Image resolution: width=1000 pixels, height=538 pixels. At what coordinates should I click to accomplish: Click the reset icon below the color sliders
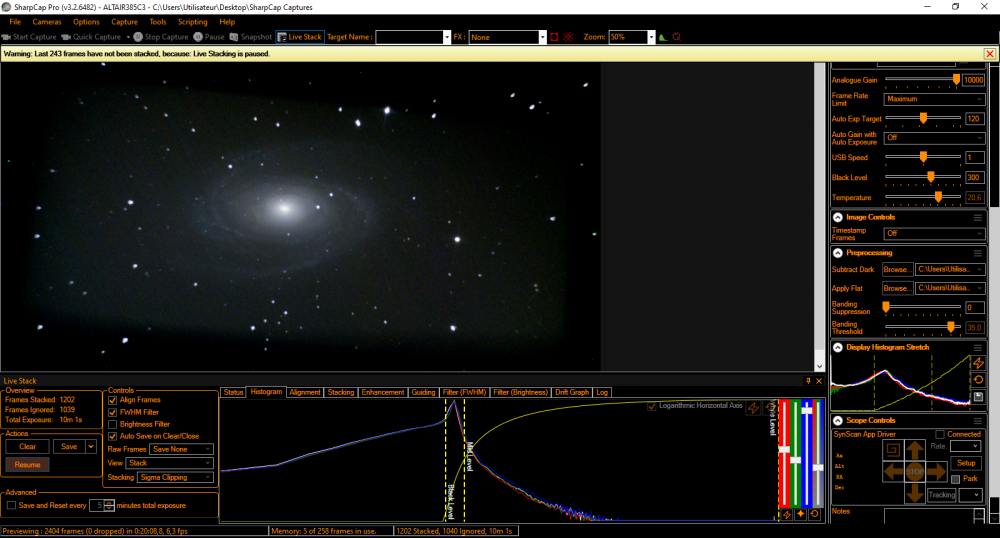[x=814, y=514]
